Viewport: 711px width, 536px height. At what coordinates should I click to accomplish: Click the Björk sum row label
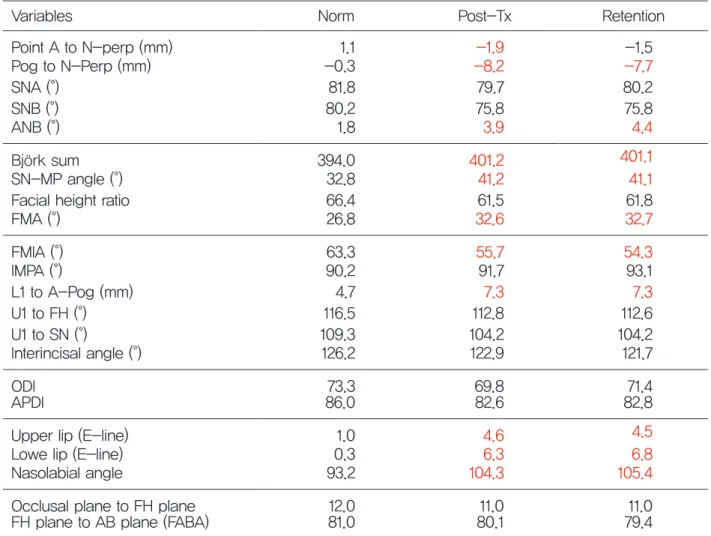click(45, 161)
